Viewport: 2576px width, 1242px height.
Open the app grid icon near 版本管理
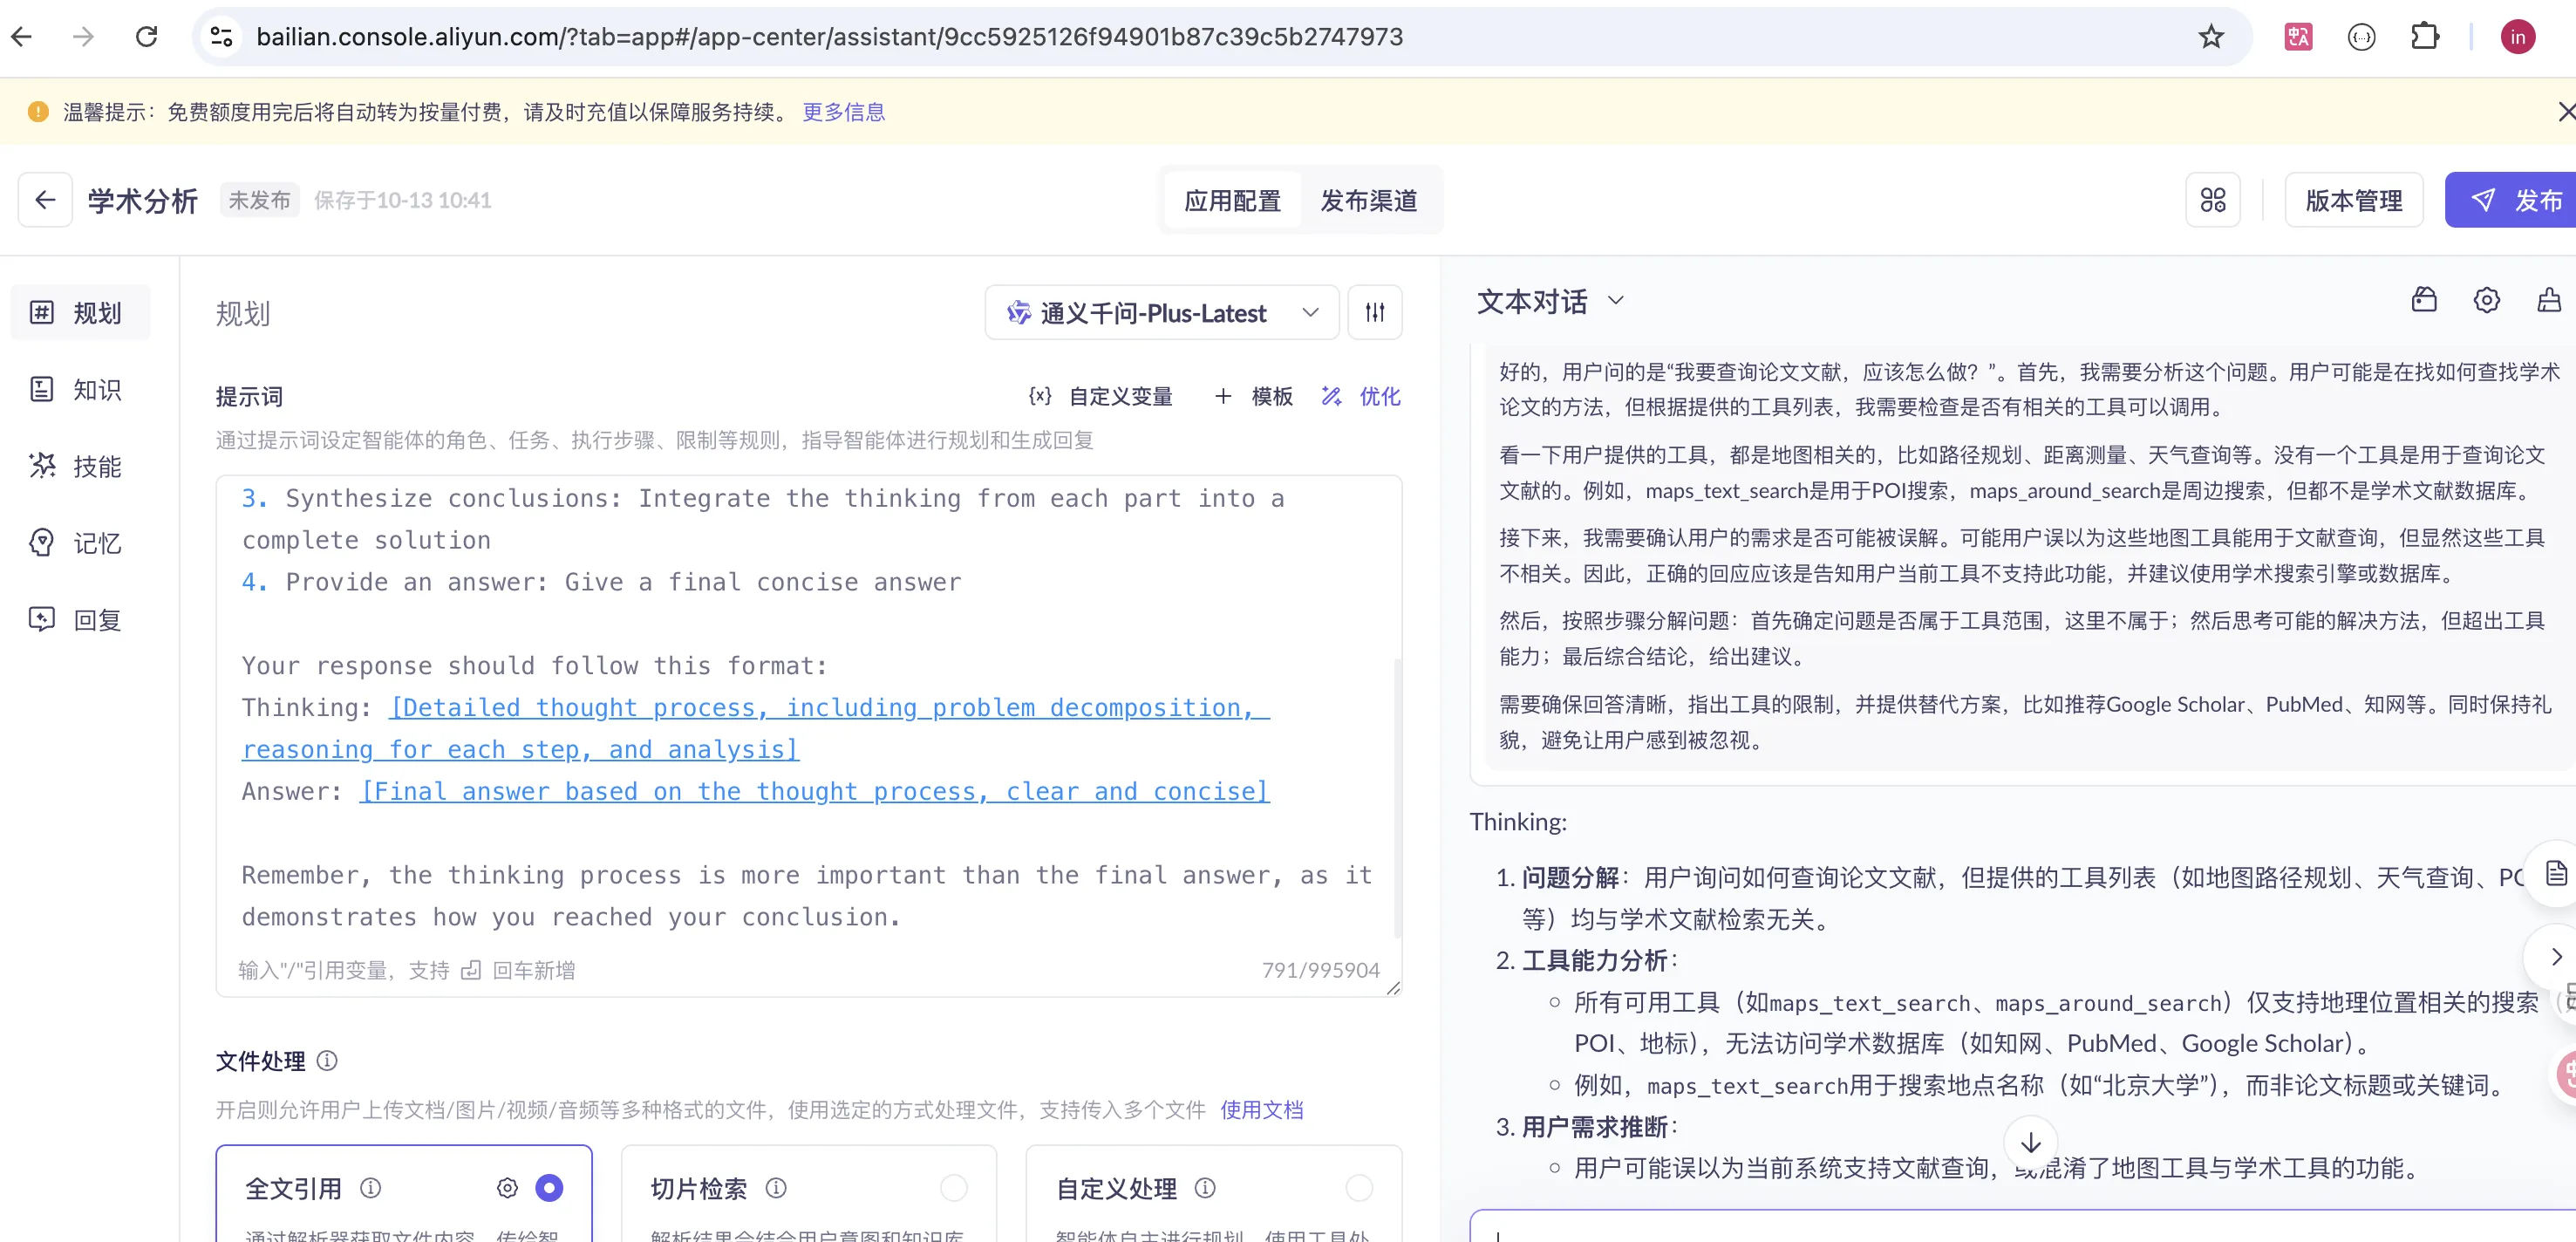click(x=2213, y=200)
